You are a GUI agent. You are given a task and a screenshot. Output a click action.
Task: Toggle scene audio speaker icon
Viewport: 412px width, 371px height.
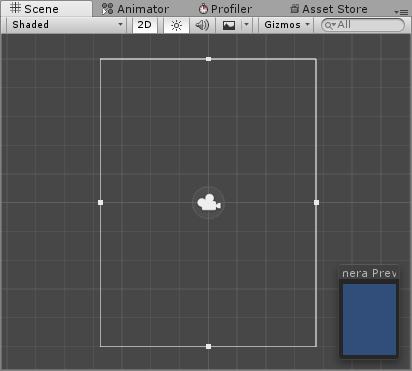click(x=202, y=25)
